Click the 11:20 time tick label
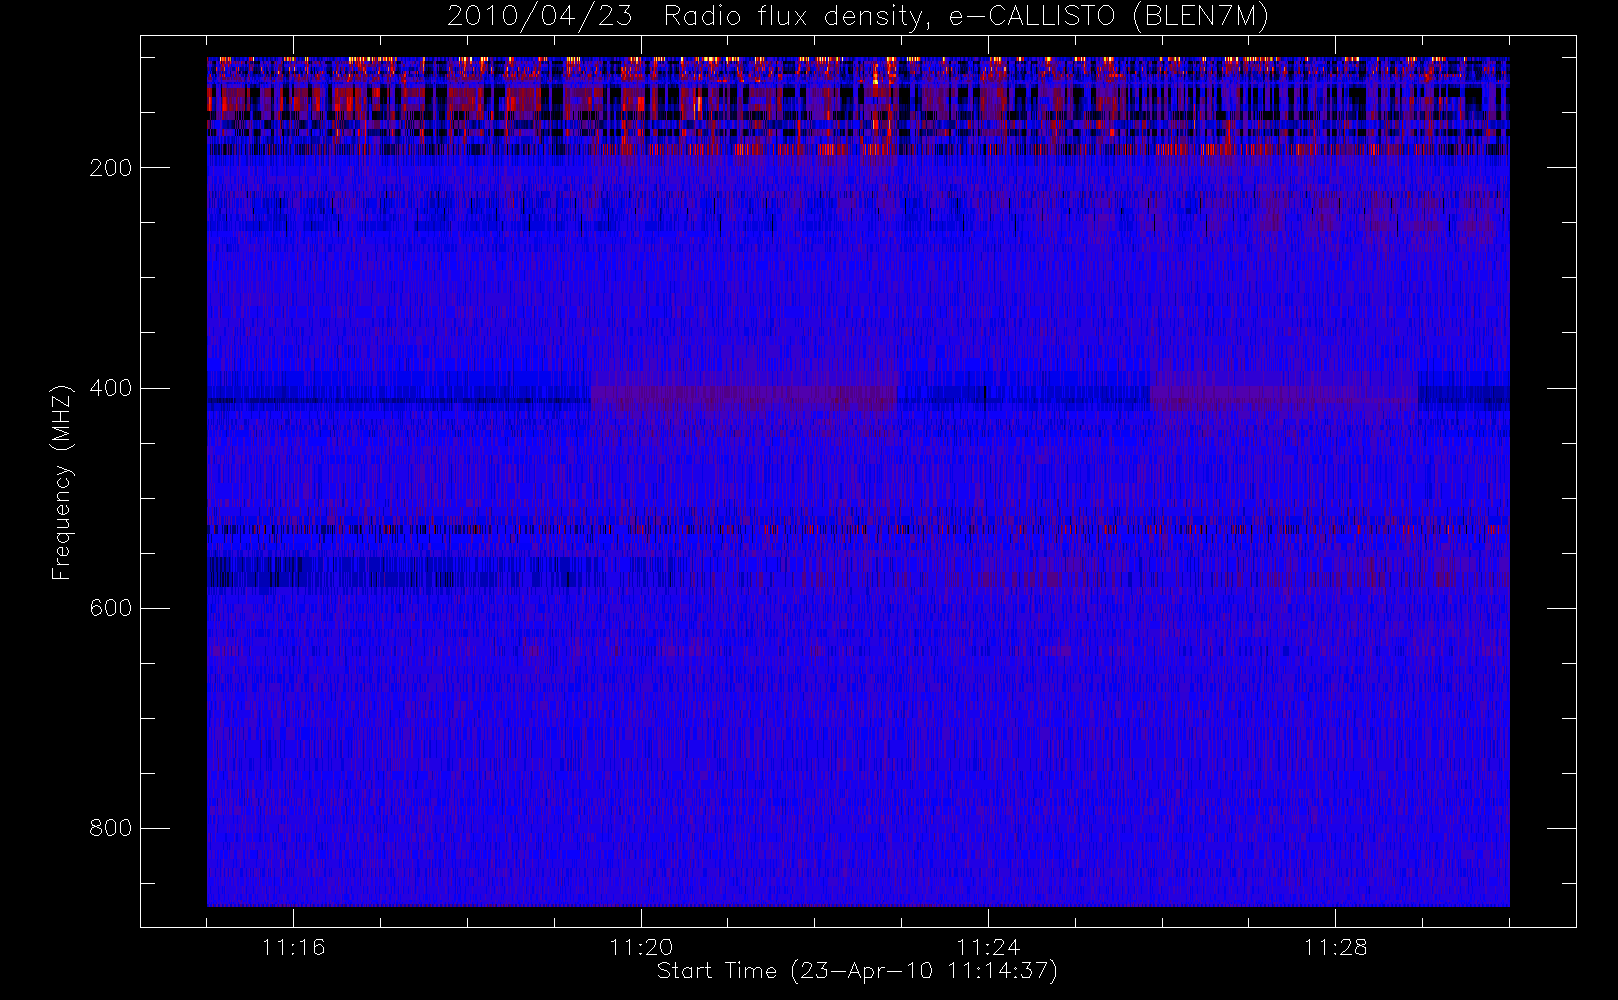The width and height of the screenshot is (1618, 1000). (x=641, y=947)
